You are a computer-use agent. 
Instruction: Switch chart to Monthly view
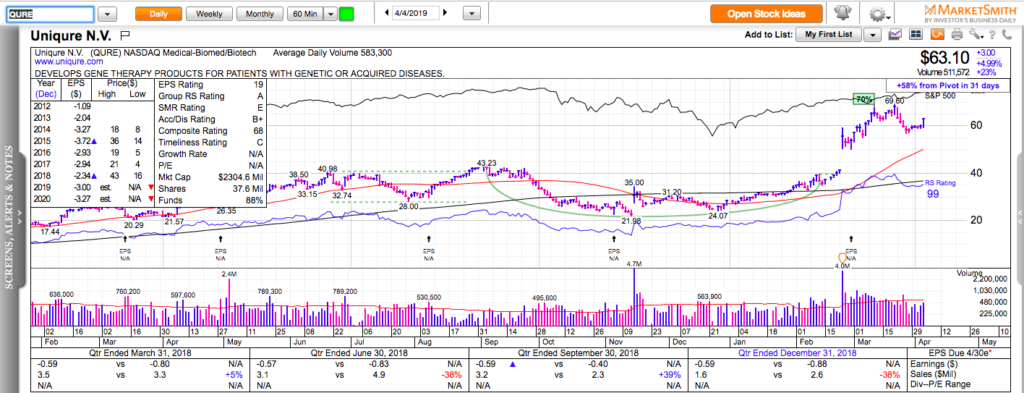260,14
